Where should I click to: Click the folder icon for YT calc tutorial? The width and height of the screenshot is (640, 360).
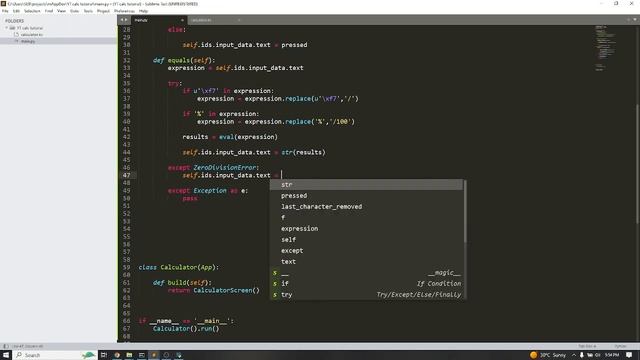[x=12, y=28]
